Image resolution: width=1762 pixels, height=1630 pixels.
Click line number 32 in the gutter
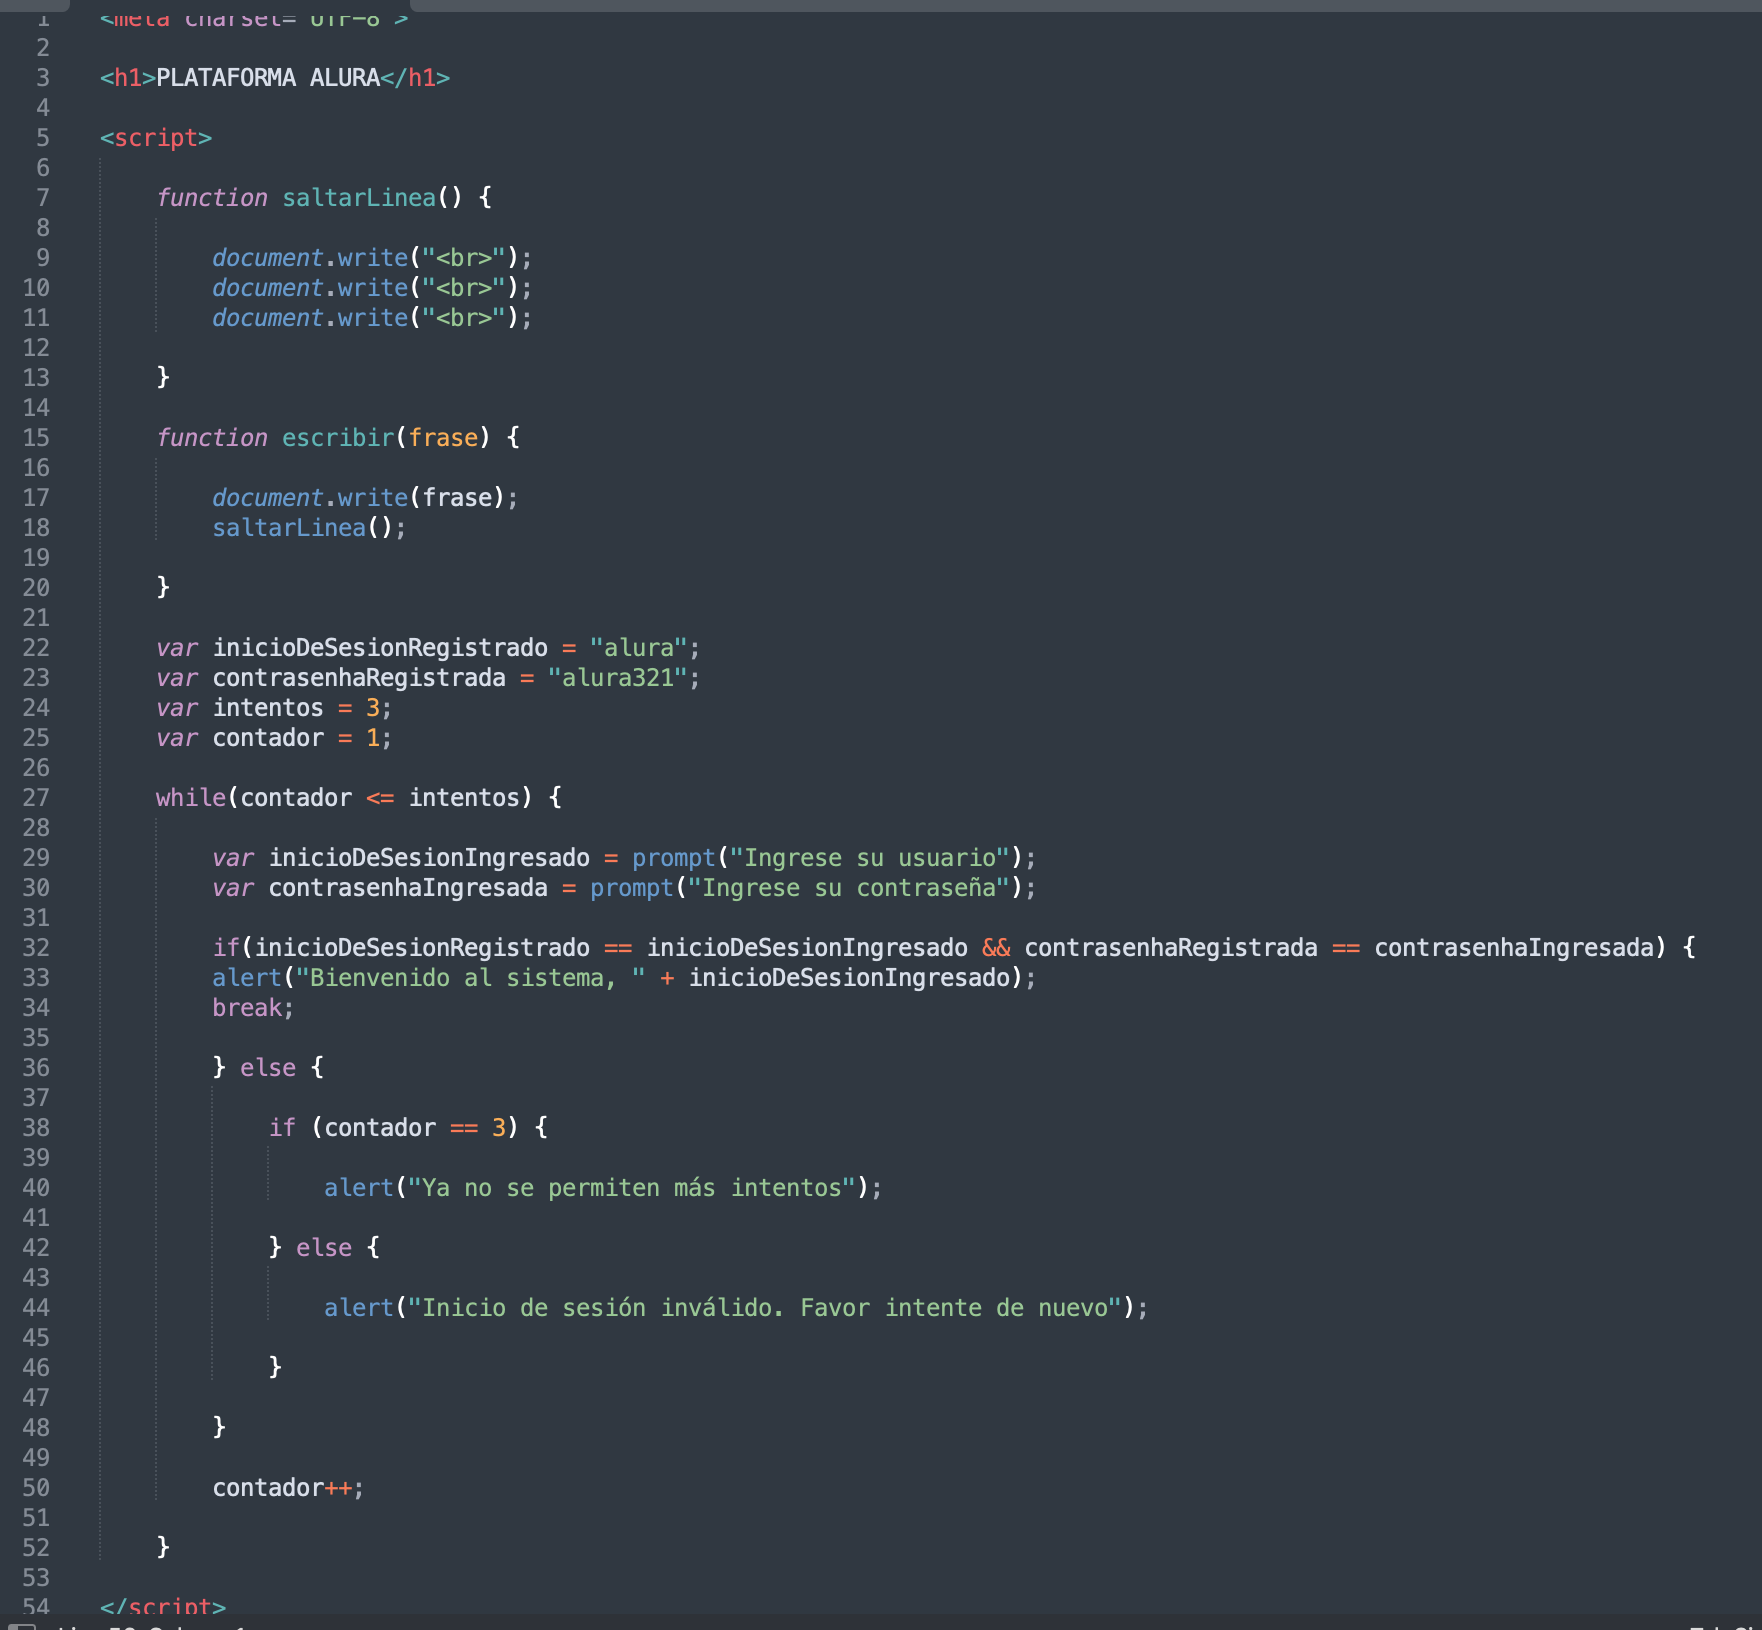pyautogui.click(x=36, y=948)
